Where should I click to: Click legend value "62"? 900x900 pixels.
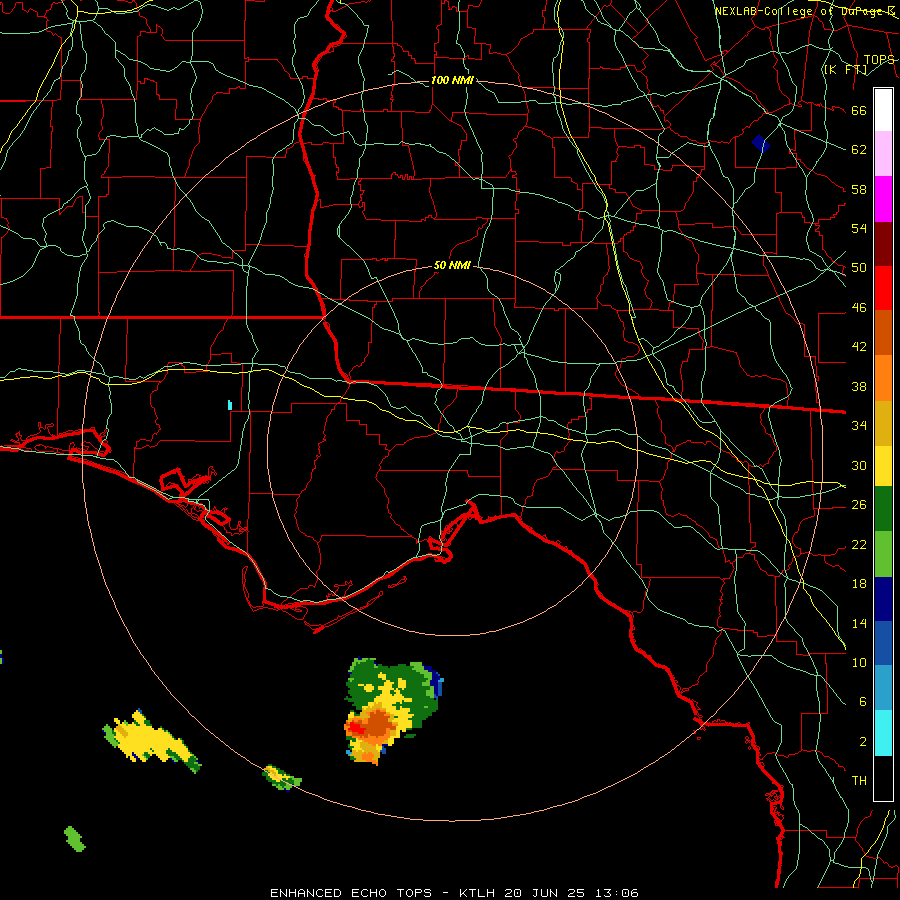[859, 149]
